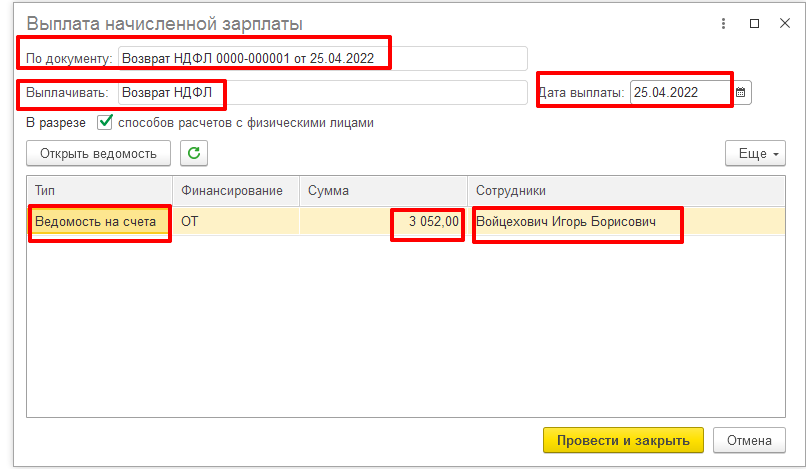The width and height of the screenshot is (806, 469).
Task: Click the Финансирование column header
Action: [236, 190]
